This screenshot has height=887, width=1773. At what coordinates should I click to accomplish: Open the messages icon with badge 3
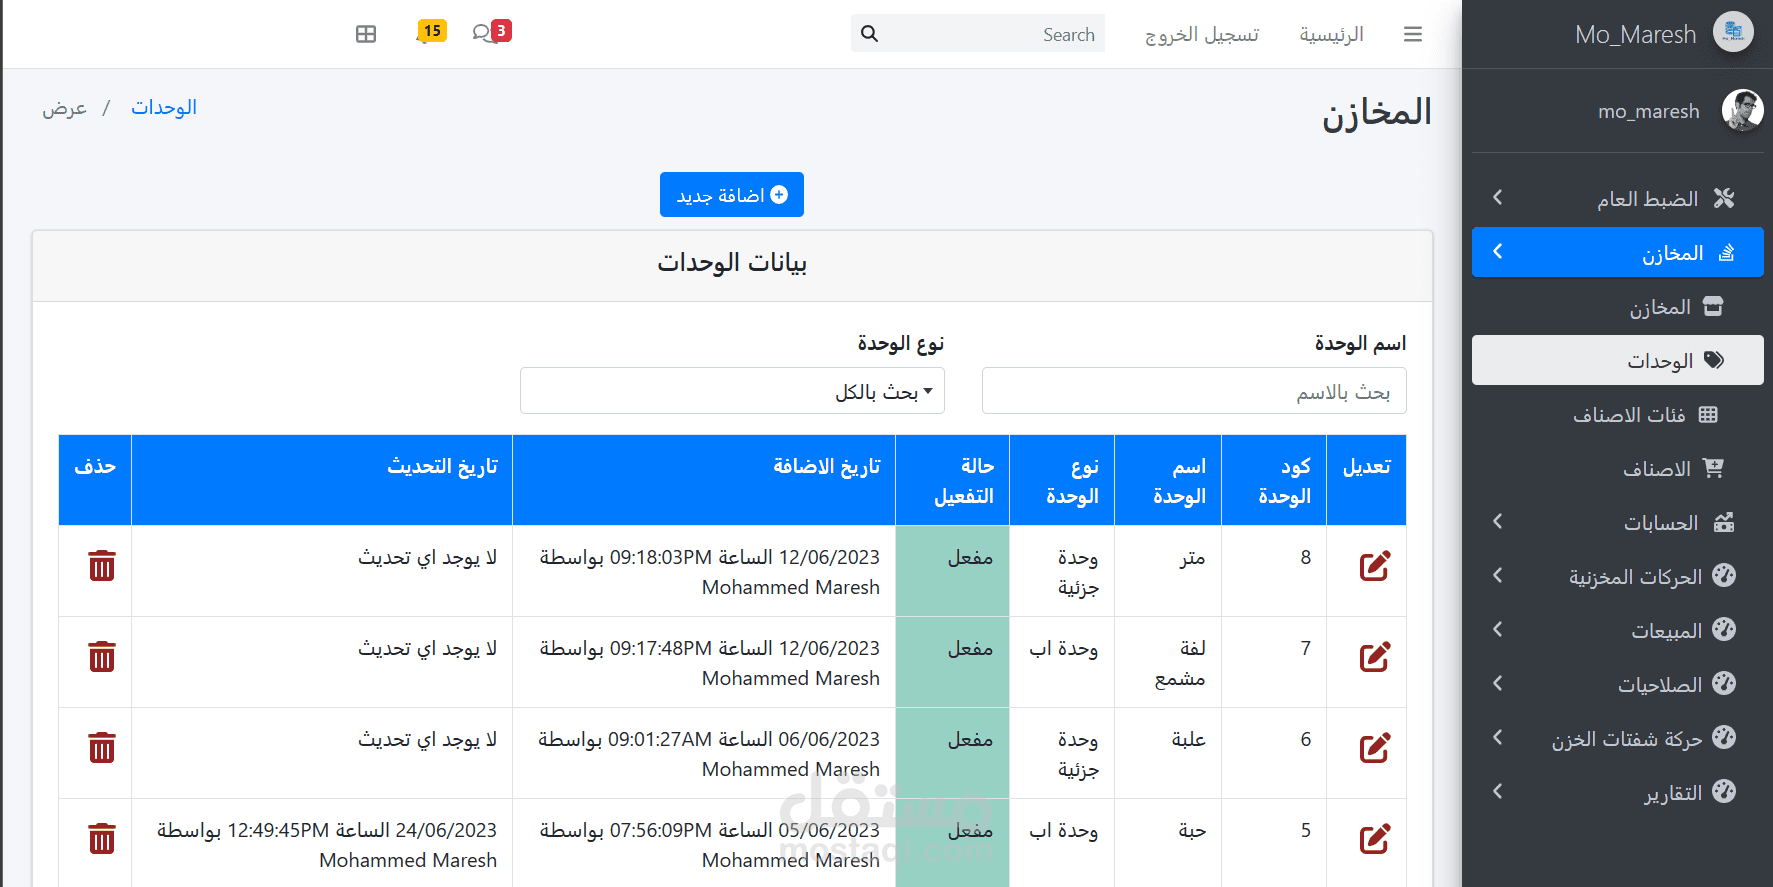coord(491,32)
